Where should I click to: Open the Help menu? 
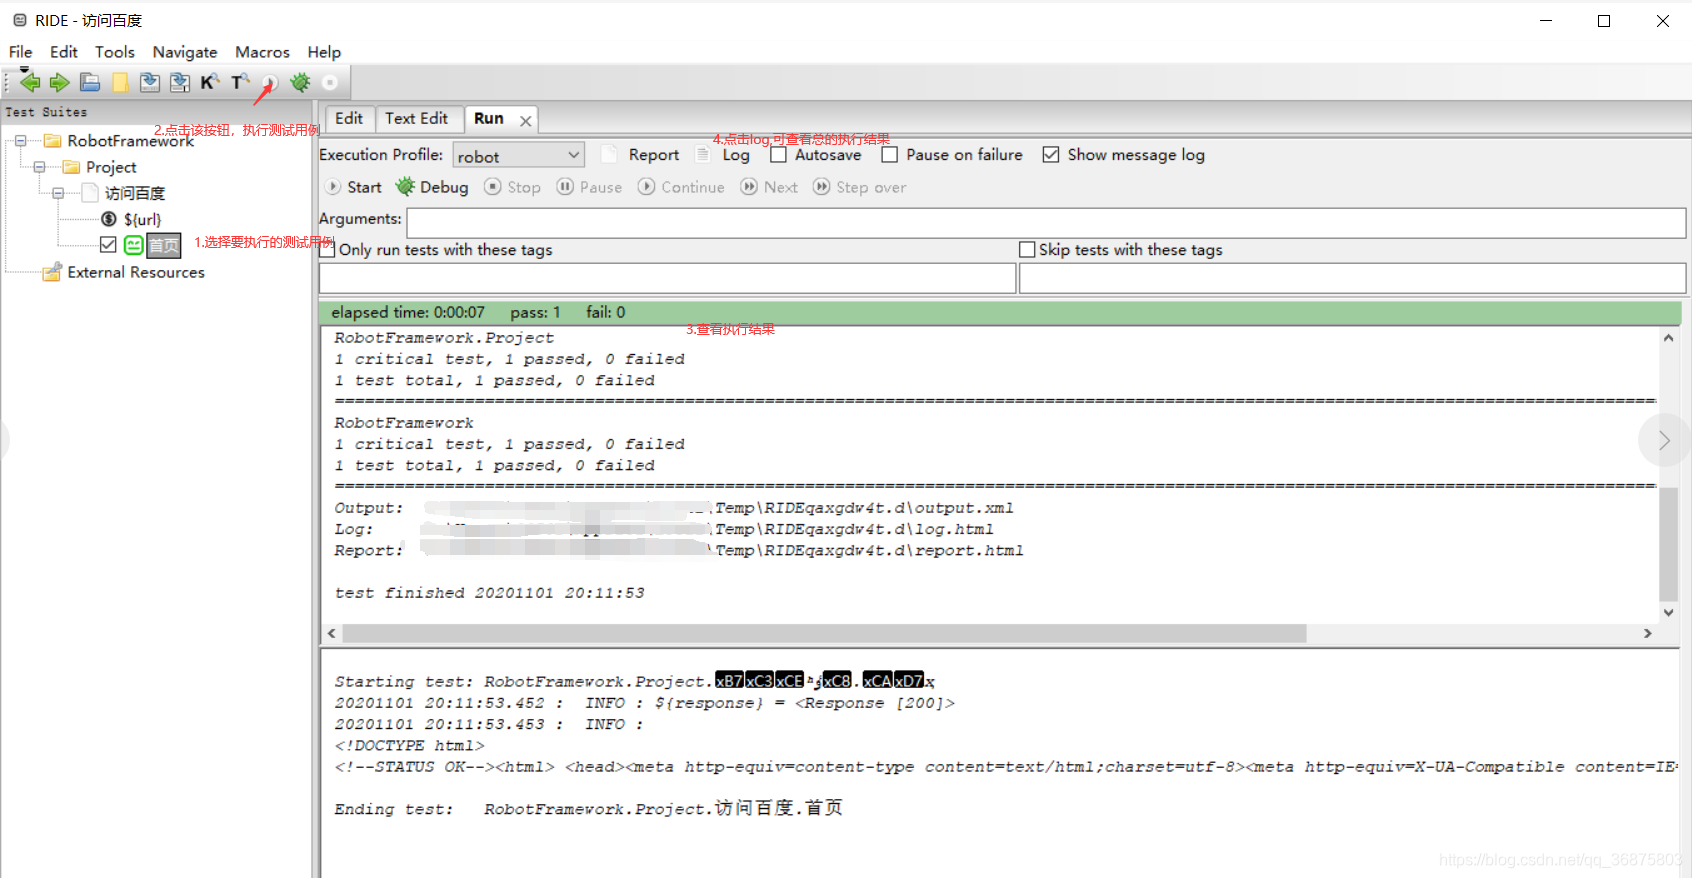(324, 52)
